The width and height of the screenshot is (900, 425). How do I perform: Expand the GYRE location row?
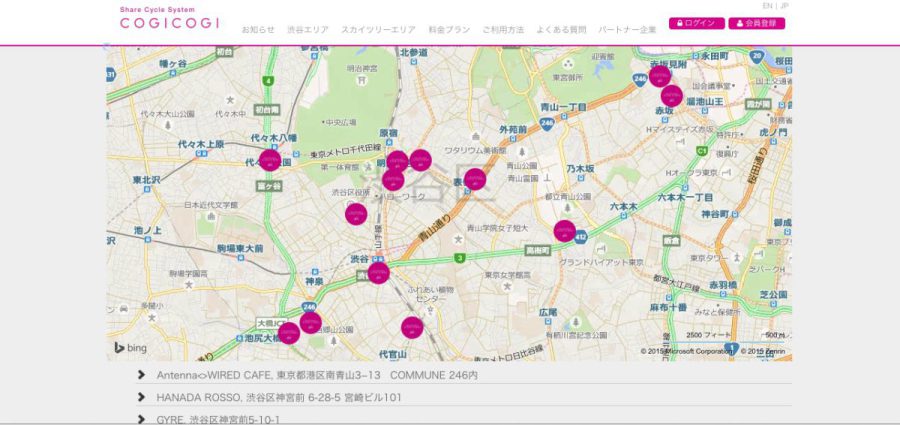pyautogui.click(x=464, y=419)
